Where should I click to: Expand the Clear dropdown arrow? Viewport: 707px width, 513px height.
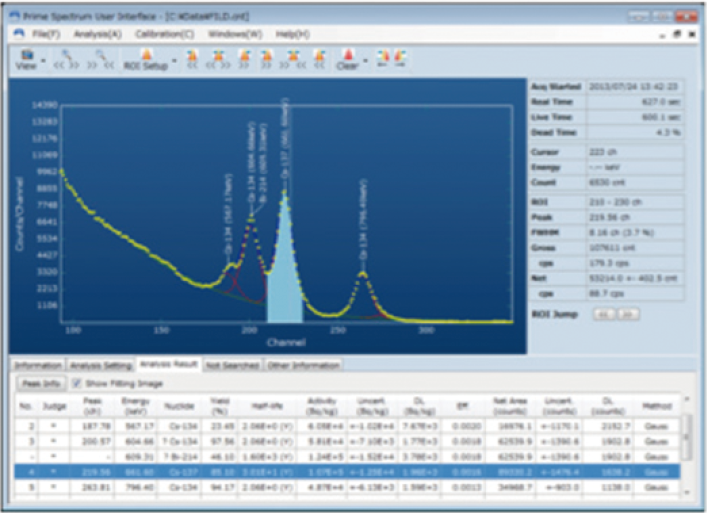click(365, 60)
